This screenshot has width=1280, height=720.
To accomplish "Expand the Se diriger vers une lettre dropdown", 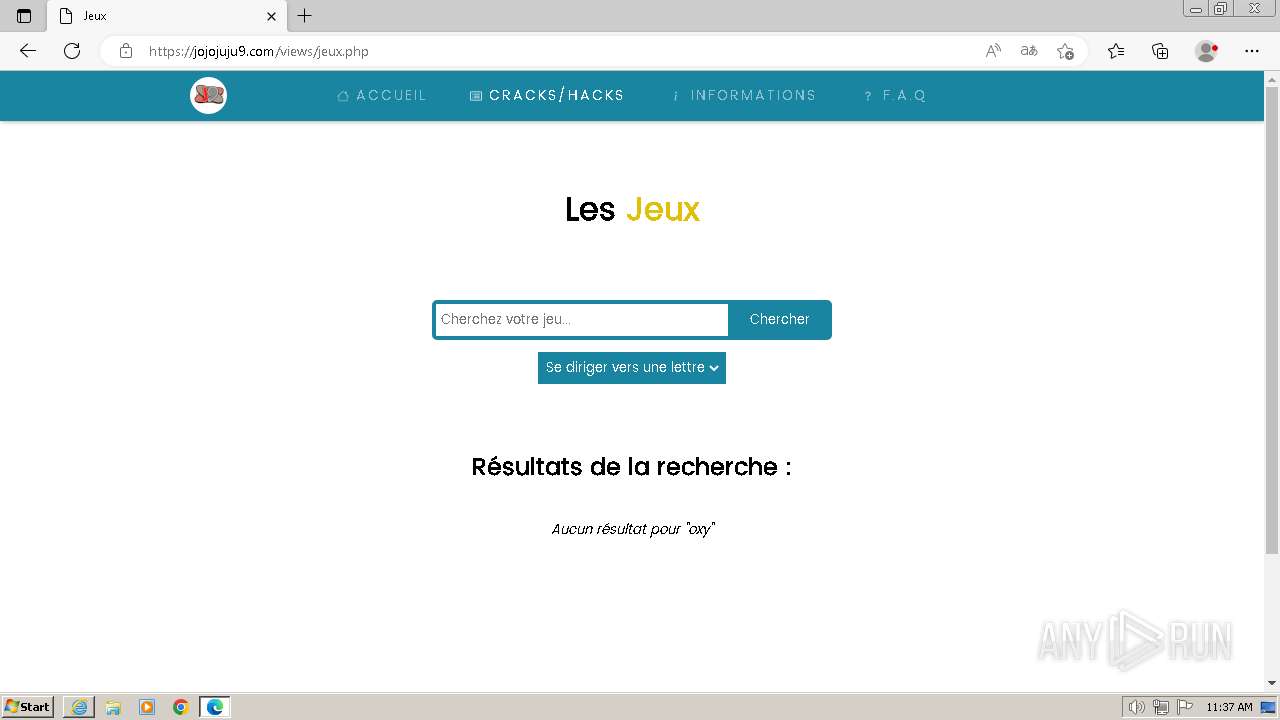I will point(632,368).
